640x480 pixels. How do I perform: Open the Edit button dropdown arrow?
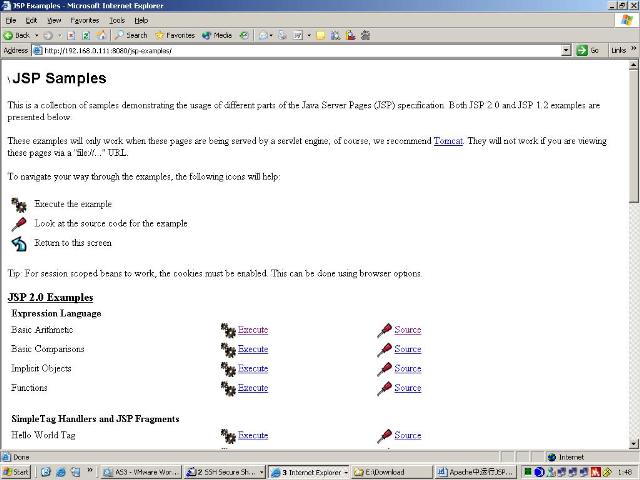(x=309, y=36)
